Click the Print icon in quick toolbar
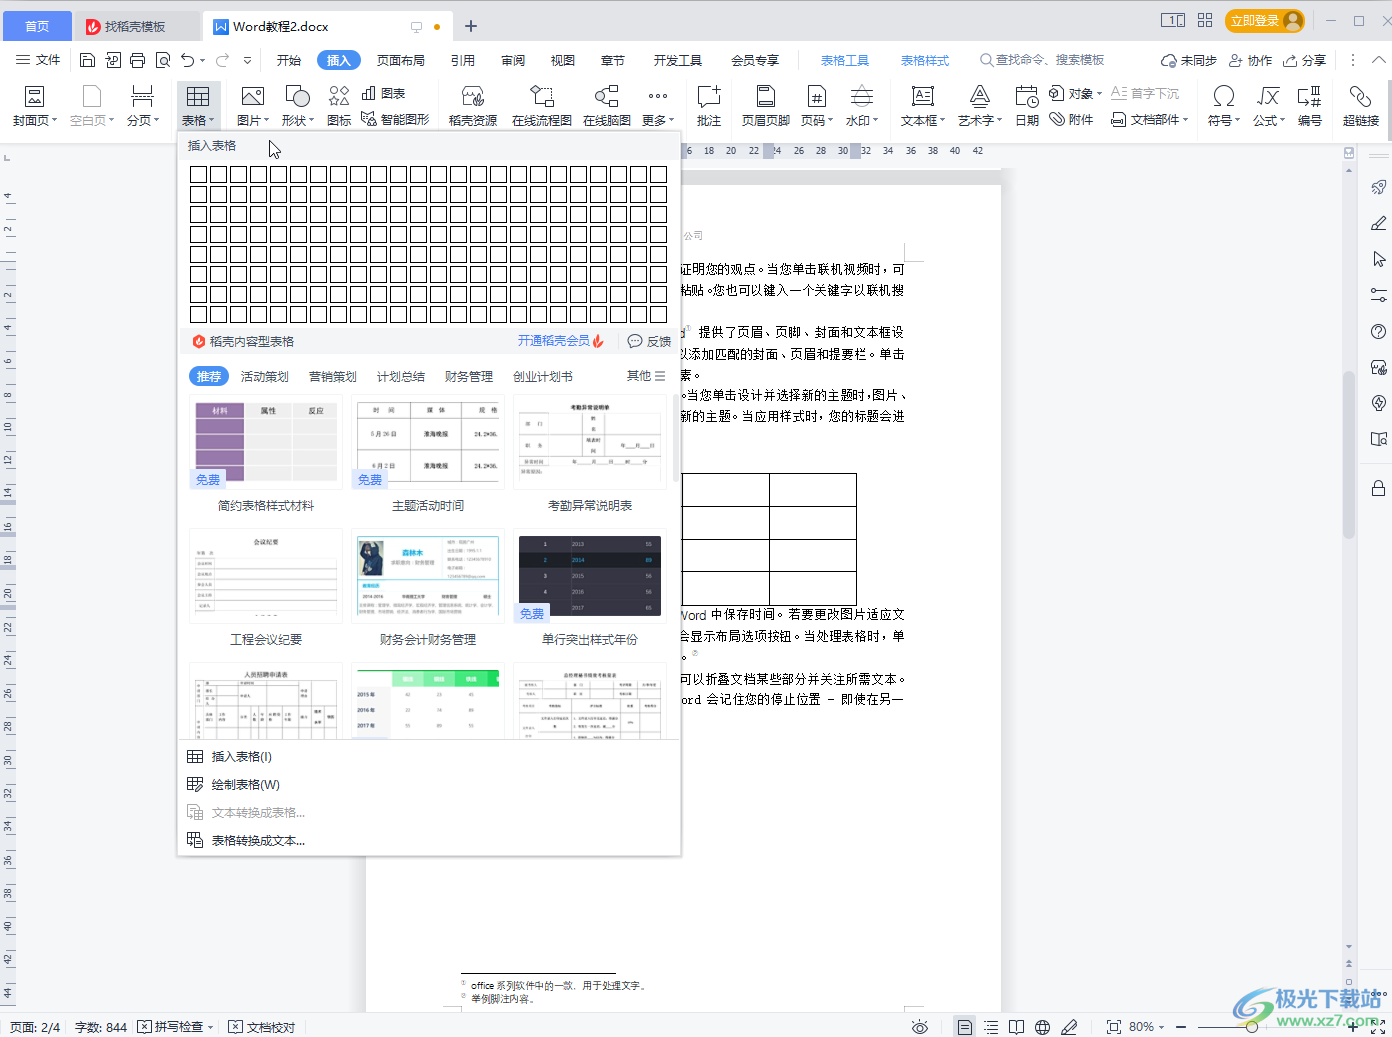Screen dimensions: 1392x1037 [x=137, y=60]
